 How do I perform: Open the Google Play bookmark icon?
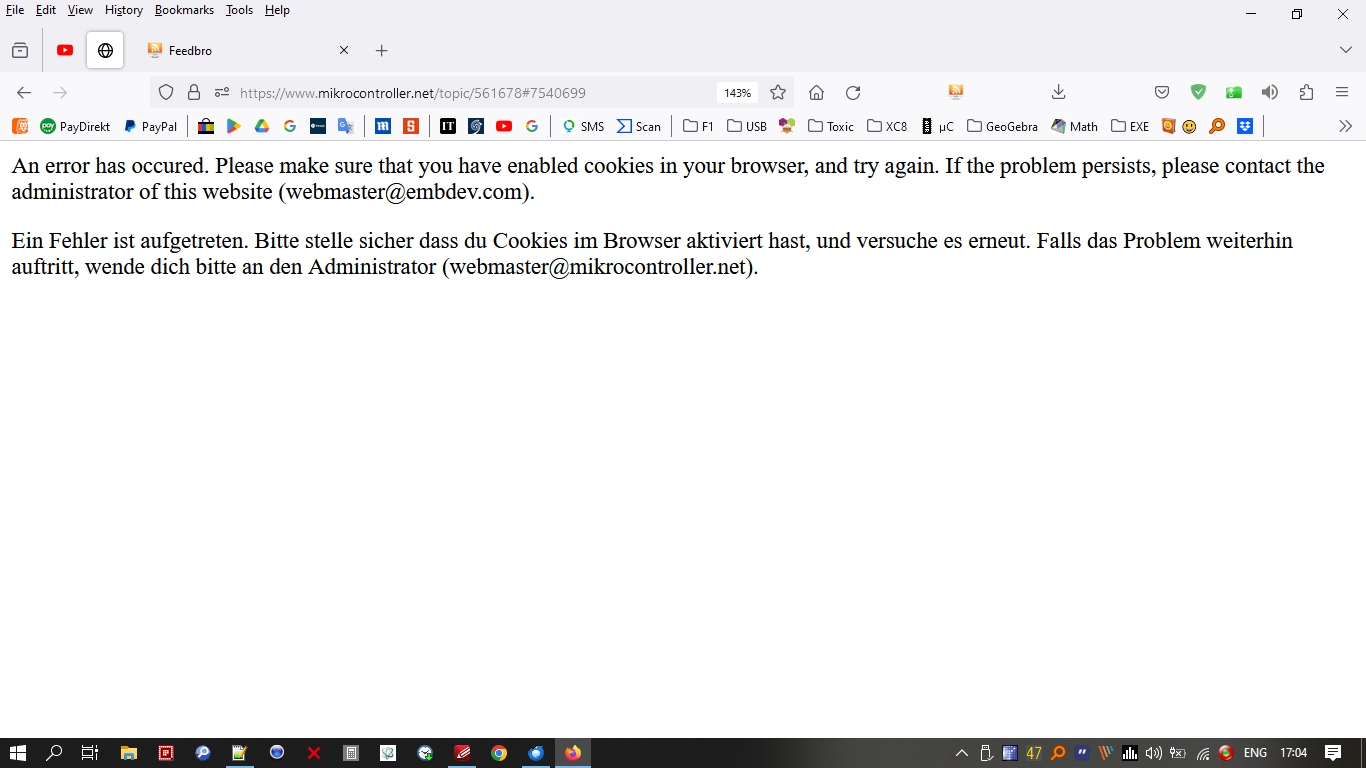coord(233,126)
